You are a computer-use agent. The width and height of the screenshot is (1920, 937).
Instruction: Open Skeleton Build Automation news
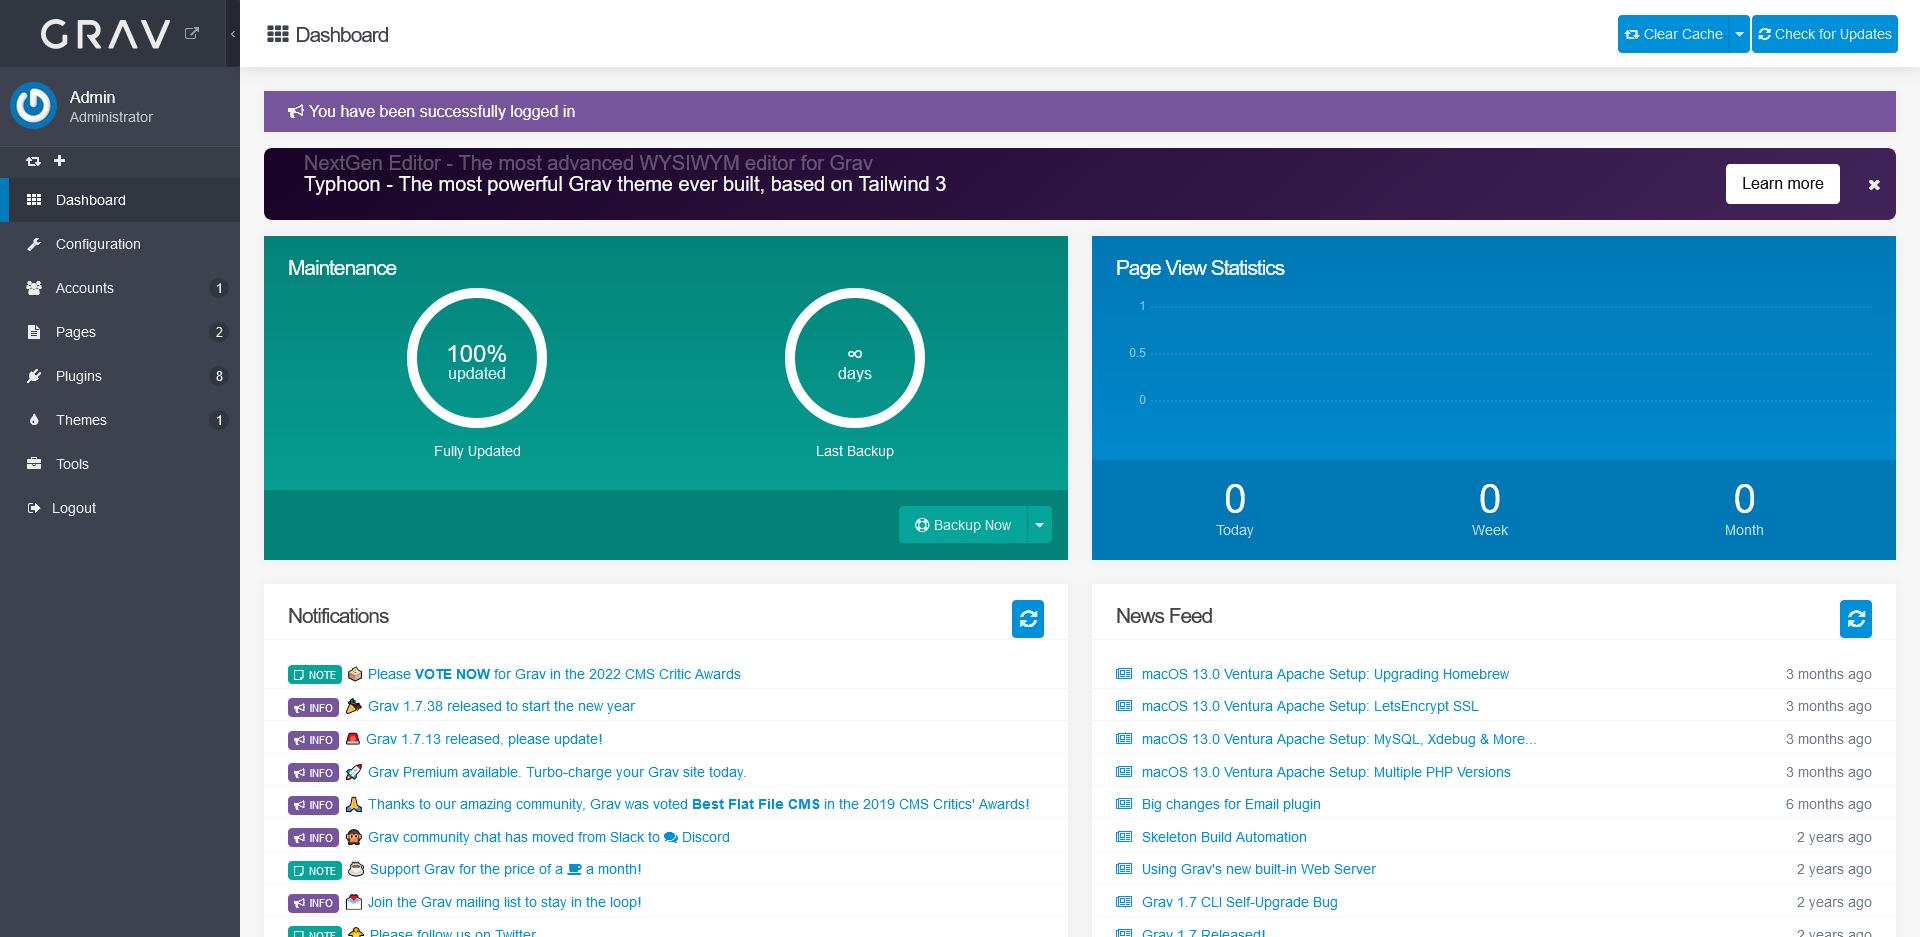(x=1224, y=837)
